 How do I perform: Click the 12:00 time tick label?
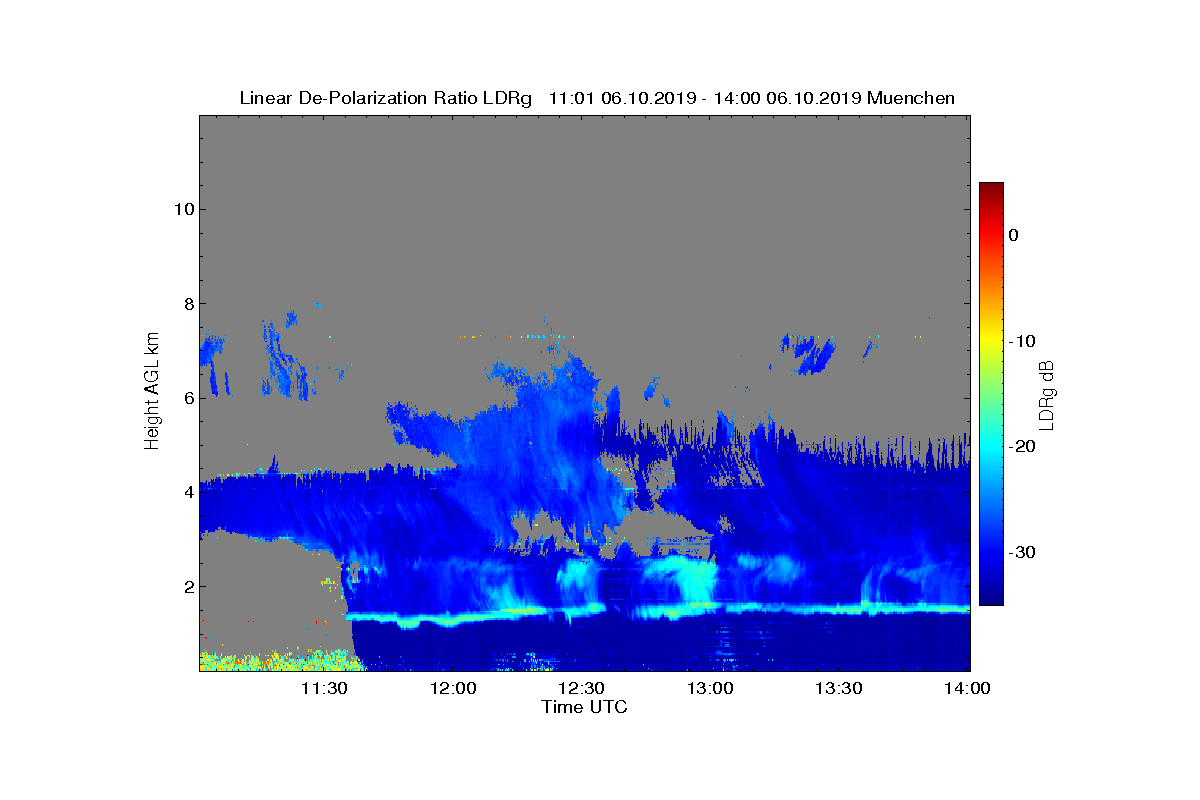click(x=453, y=688)
